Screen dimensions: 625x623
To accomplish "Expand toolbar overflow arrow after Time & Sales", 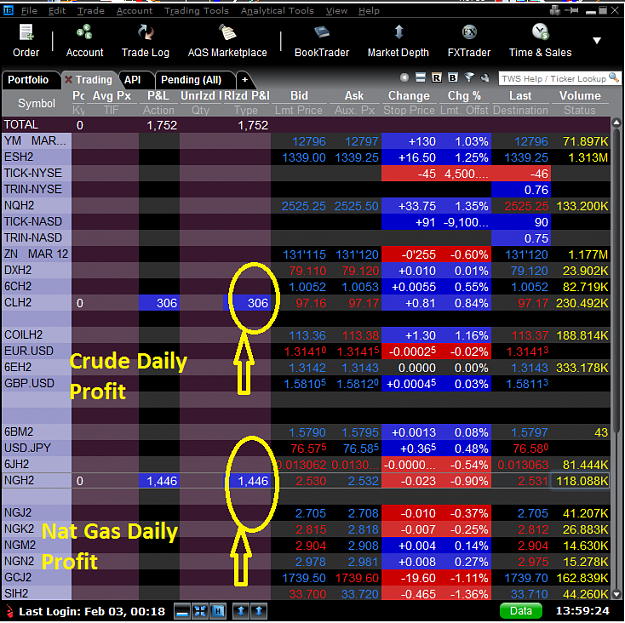I will [x=597, y=40].
